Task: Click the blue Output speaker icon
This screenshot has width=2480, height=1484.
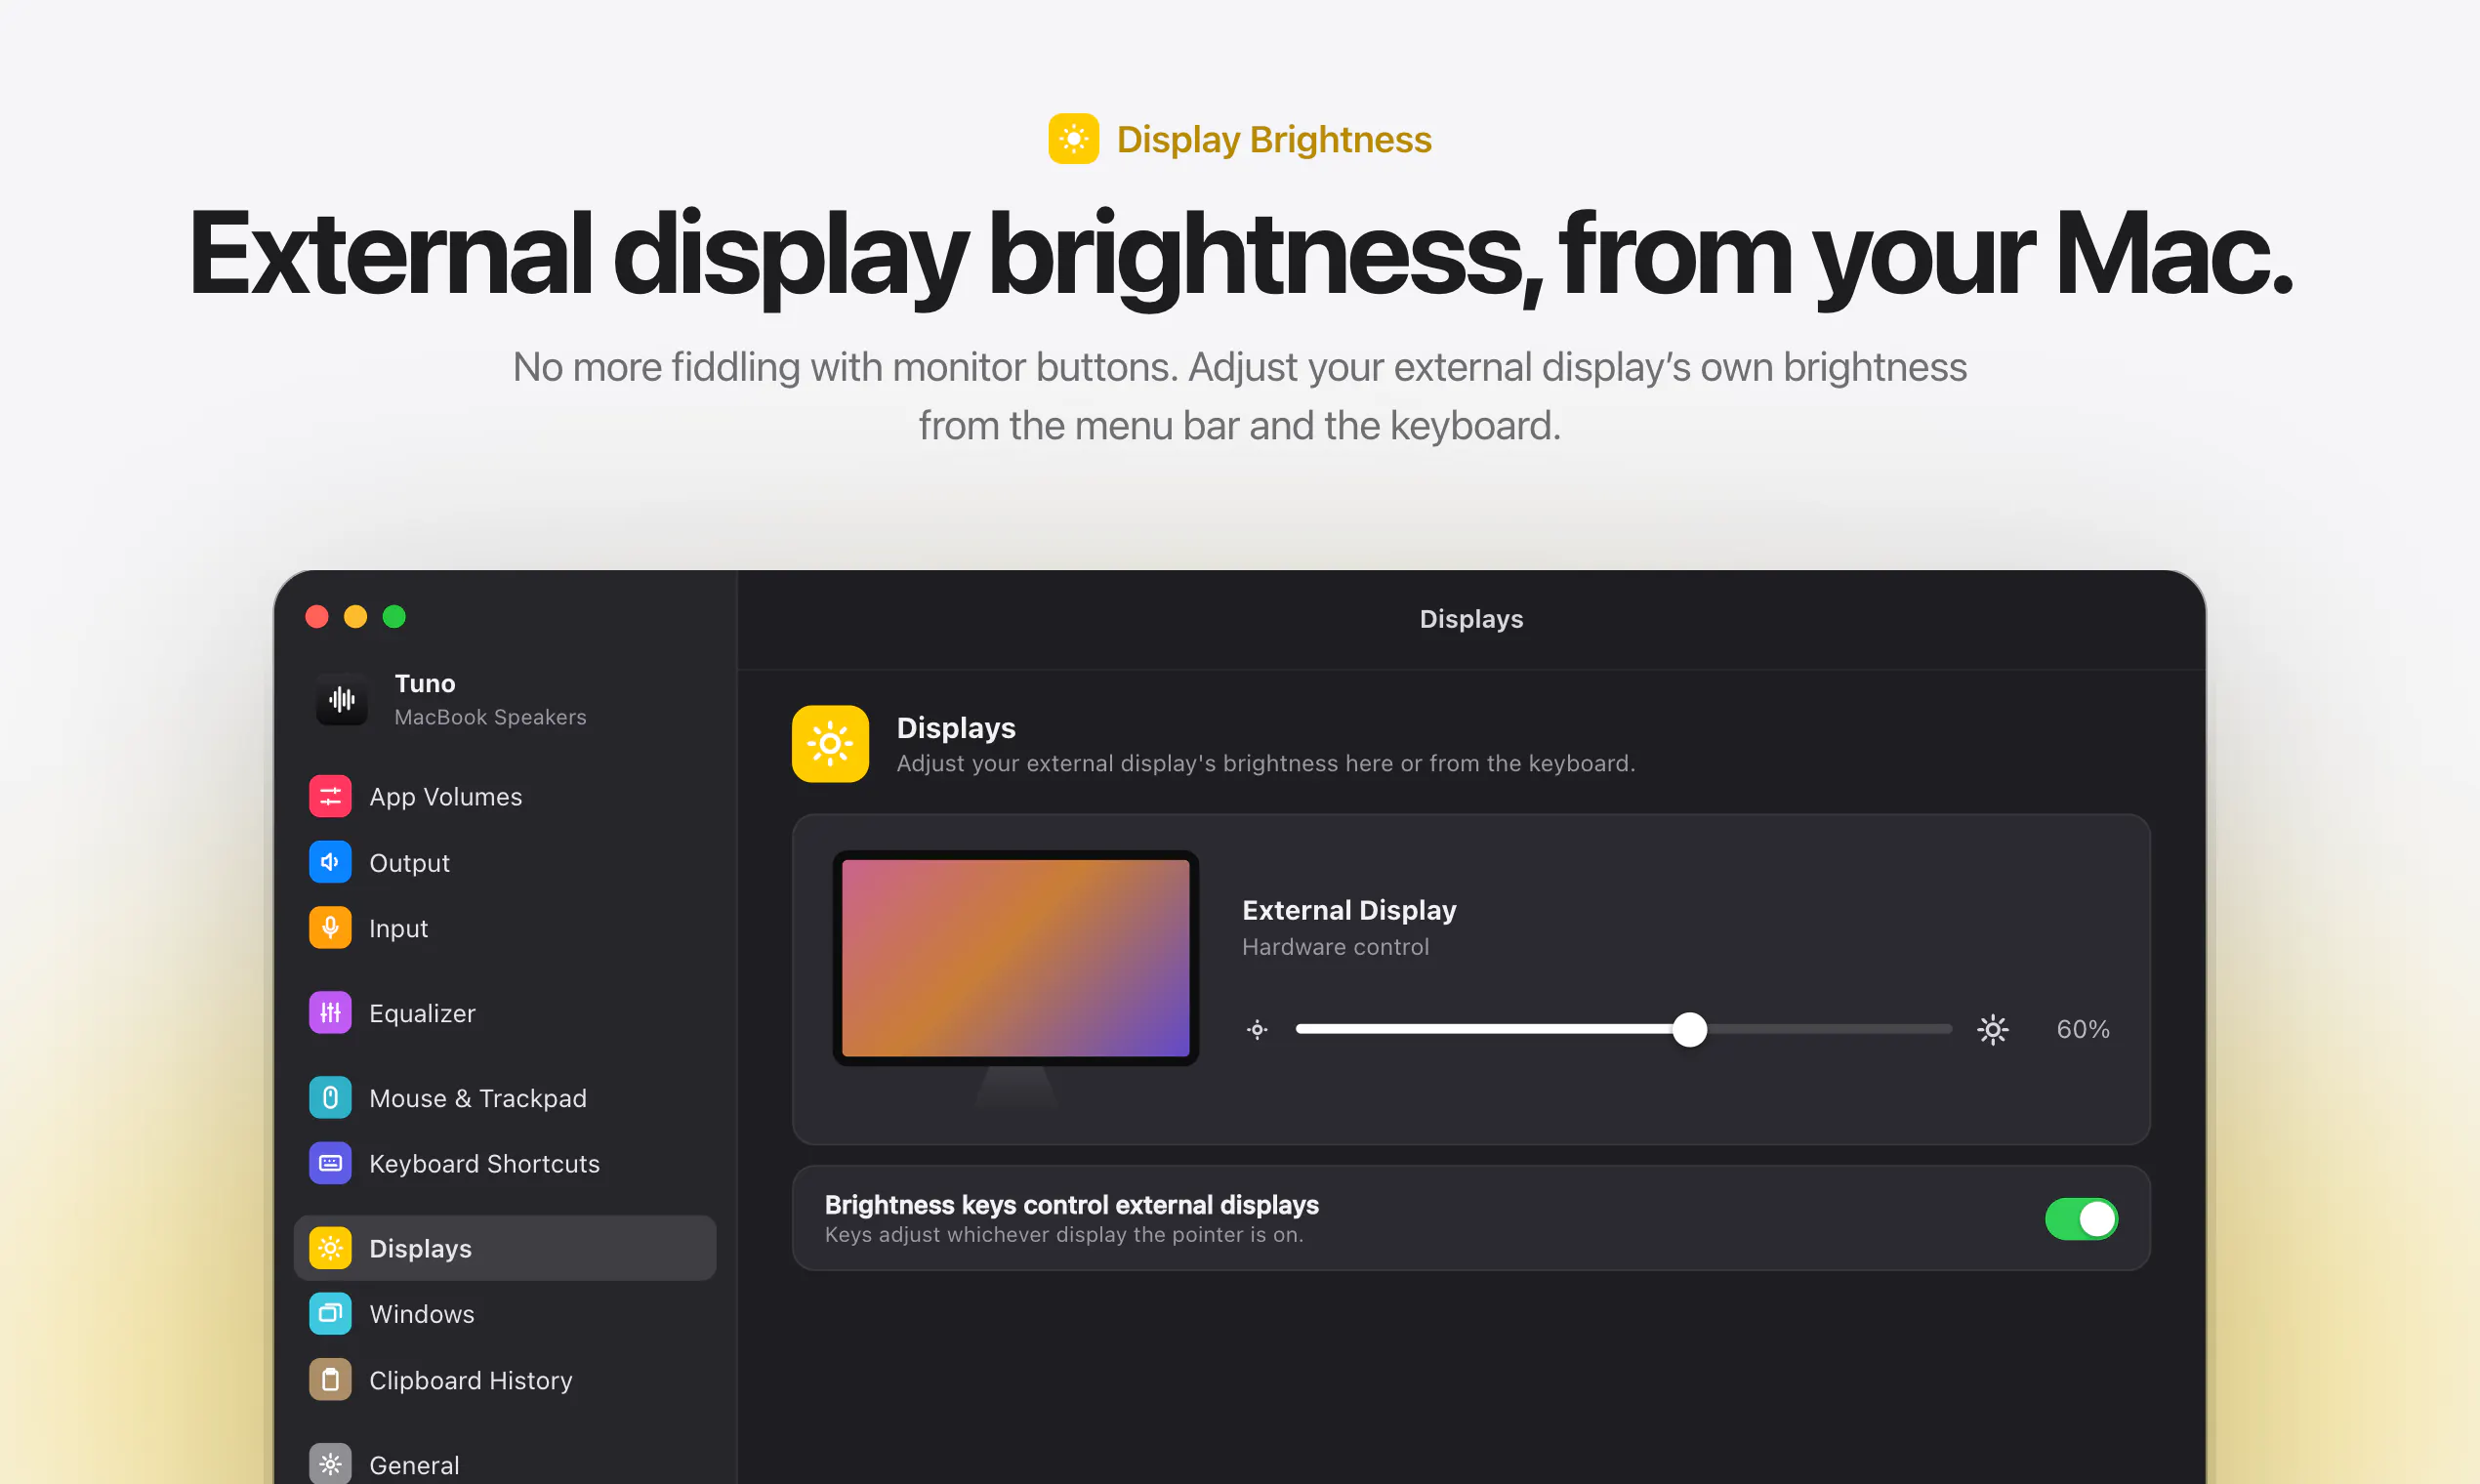Action: [x=330, y=862]
